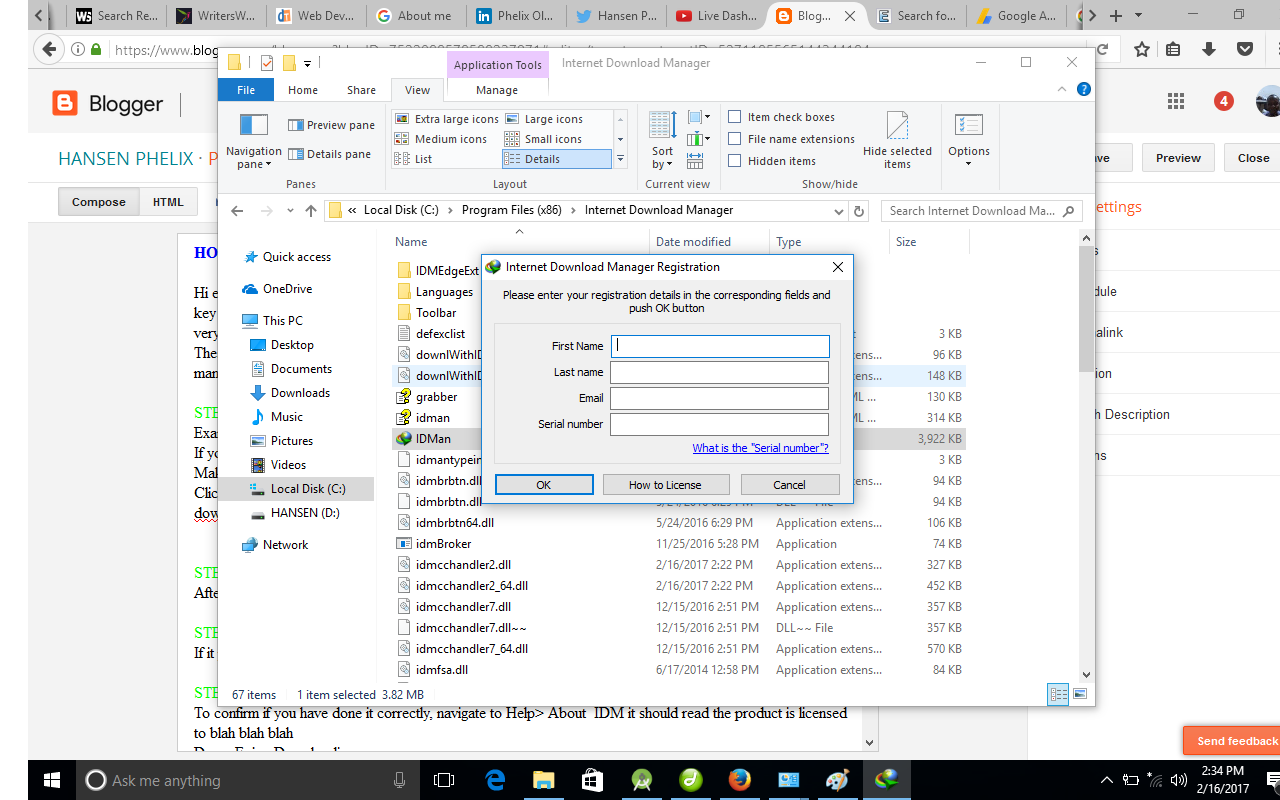Open the Manage tab under Application Tools
Screen dimensions: 1280x800
[x=497, y=90]
